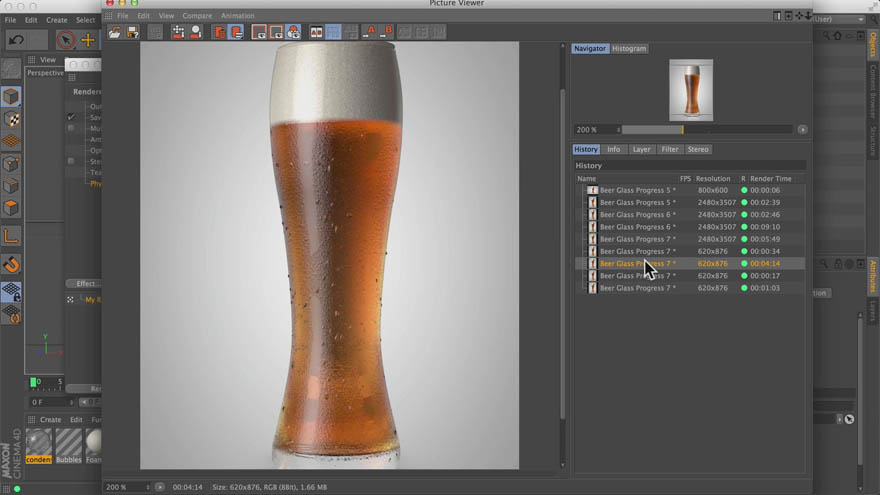Open the Compare menu
880x495 pixels.
(197, 16)
